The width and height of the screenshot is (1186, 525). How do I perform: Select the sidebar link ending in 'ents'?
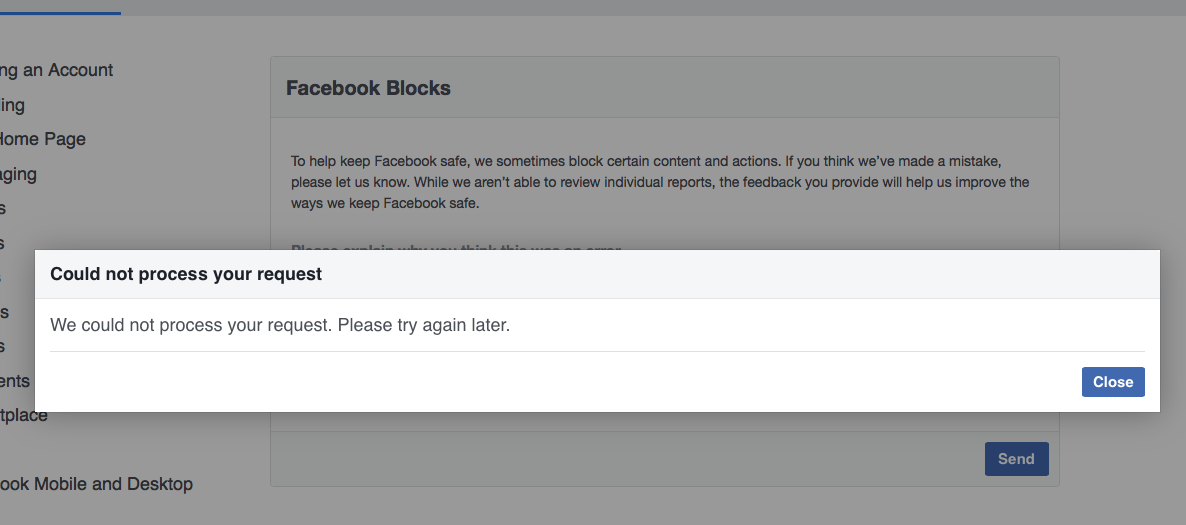coord(15,381)
